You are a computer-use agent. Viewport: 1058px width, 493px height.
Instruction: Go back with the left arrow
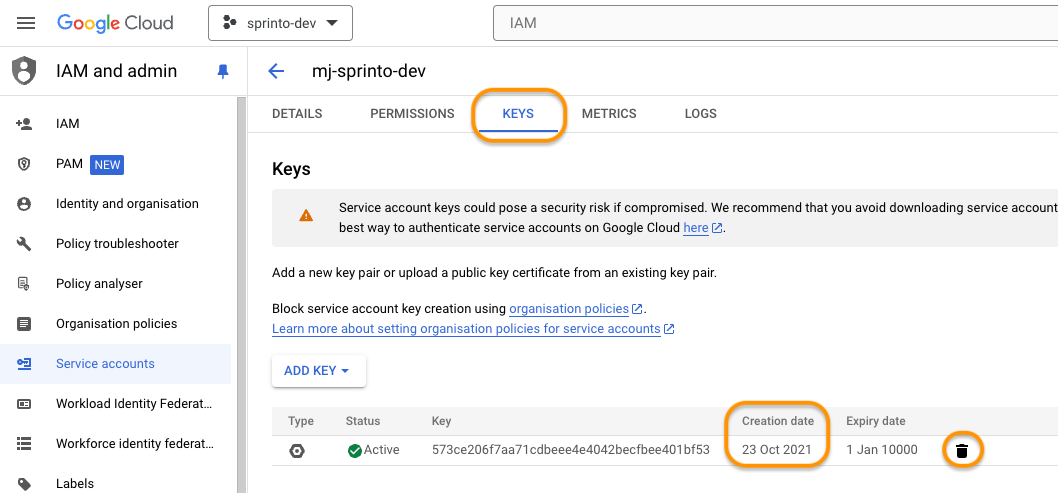pos(276,71)
